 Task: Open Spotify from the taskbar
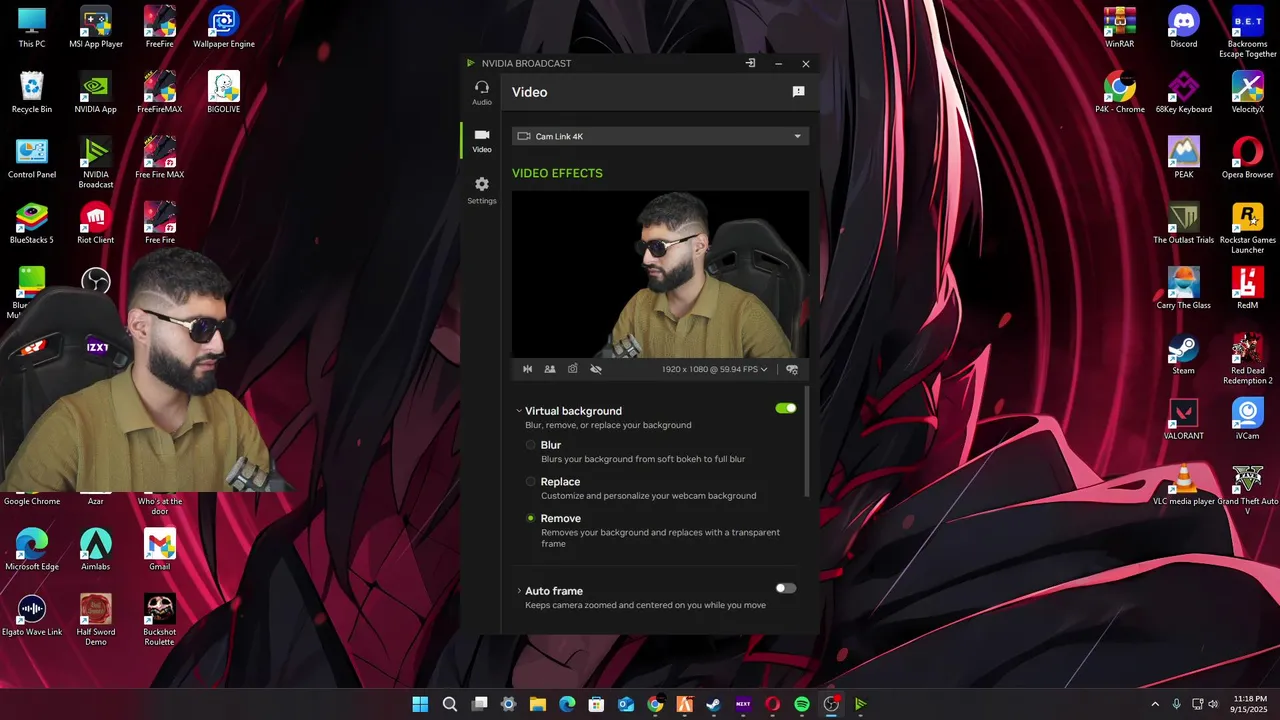(801, 704)
